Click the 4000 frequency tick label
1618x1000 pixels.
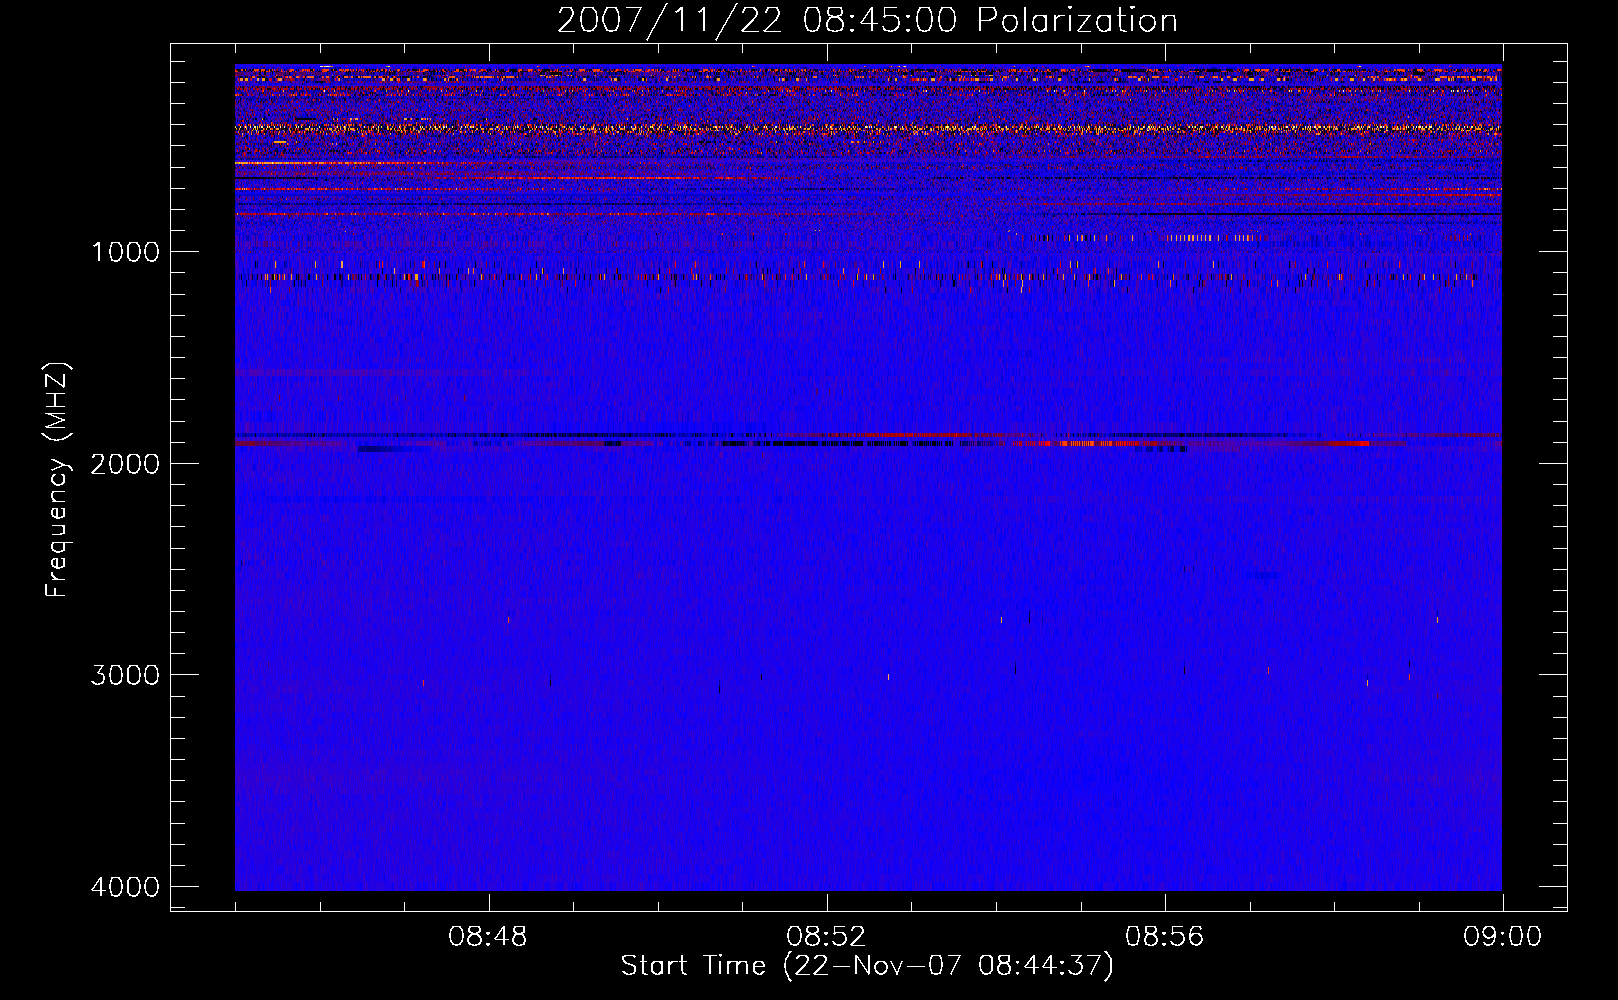point(125,887)
